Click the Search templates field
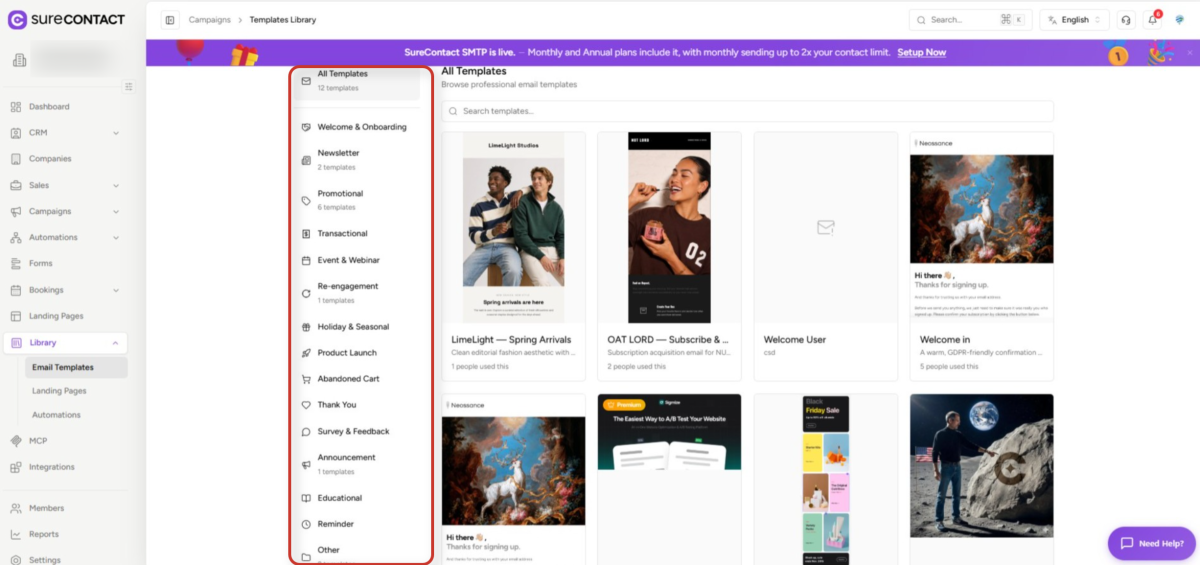 (747, 111)
